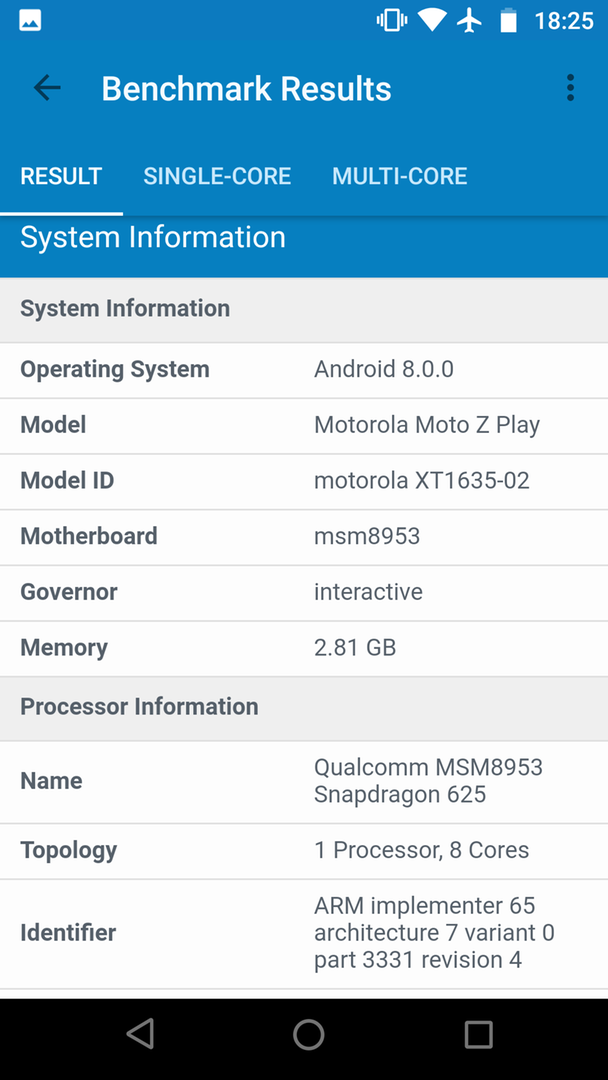Tap the Qualcomm MSM8953 Snapdragon 625 value
The width and height of the screenshot is (608, 1080).
(428, 781)
